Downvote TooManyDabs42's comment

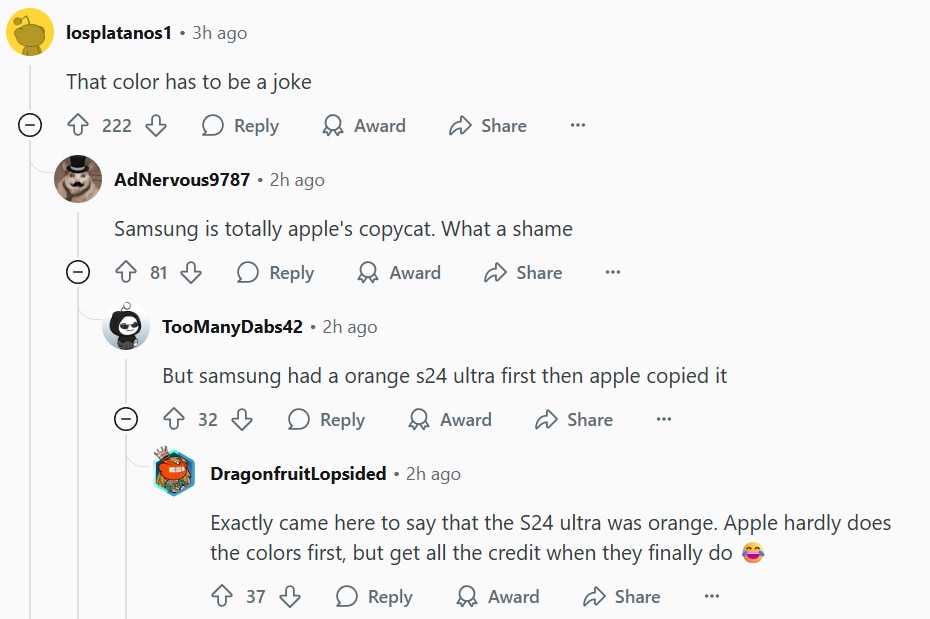241,420
